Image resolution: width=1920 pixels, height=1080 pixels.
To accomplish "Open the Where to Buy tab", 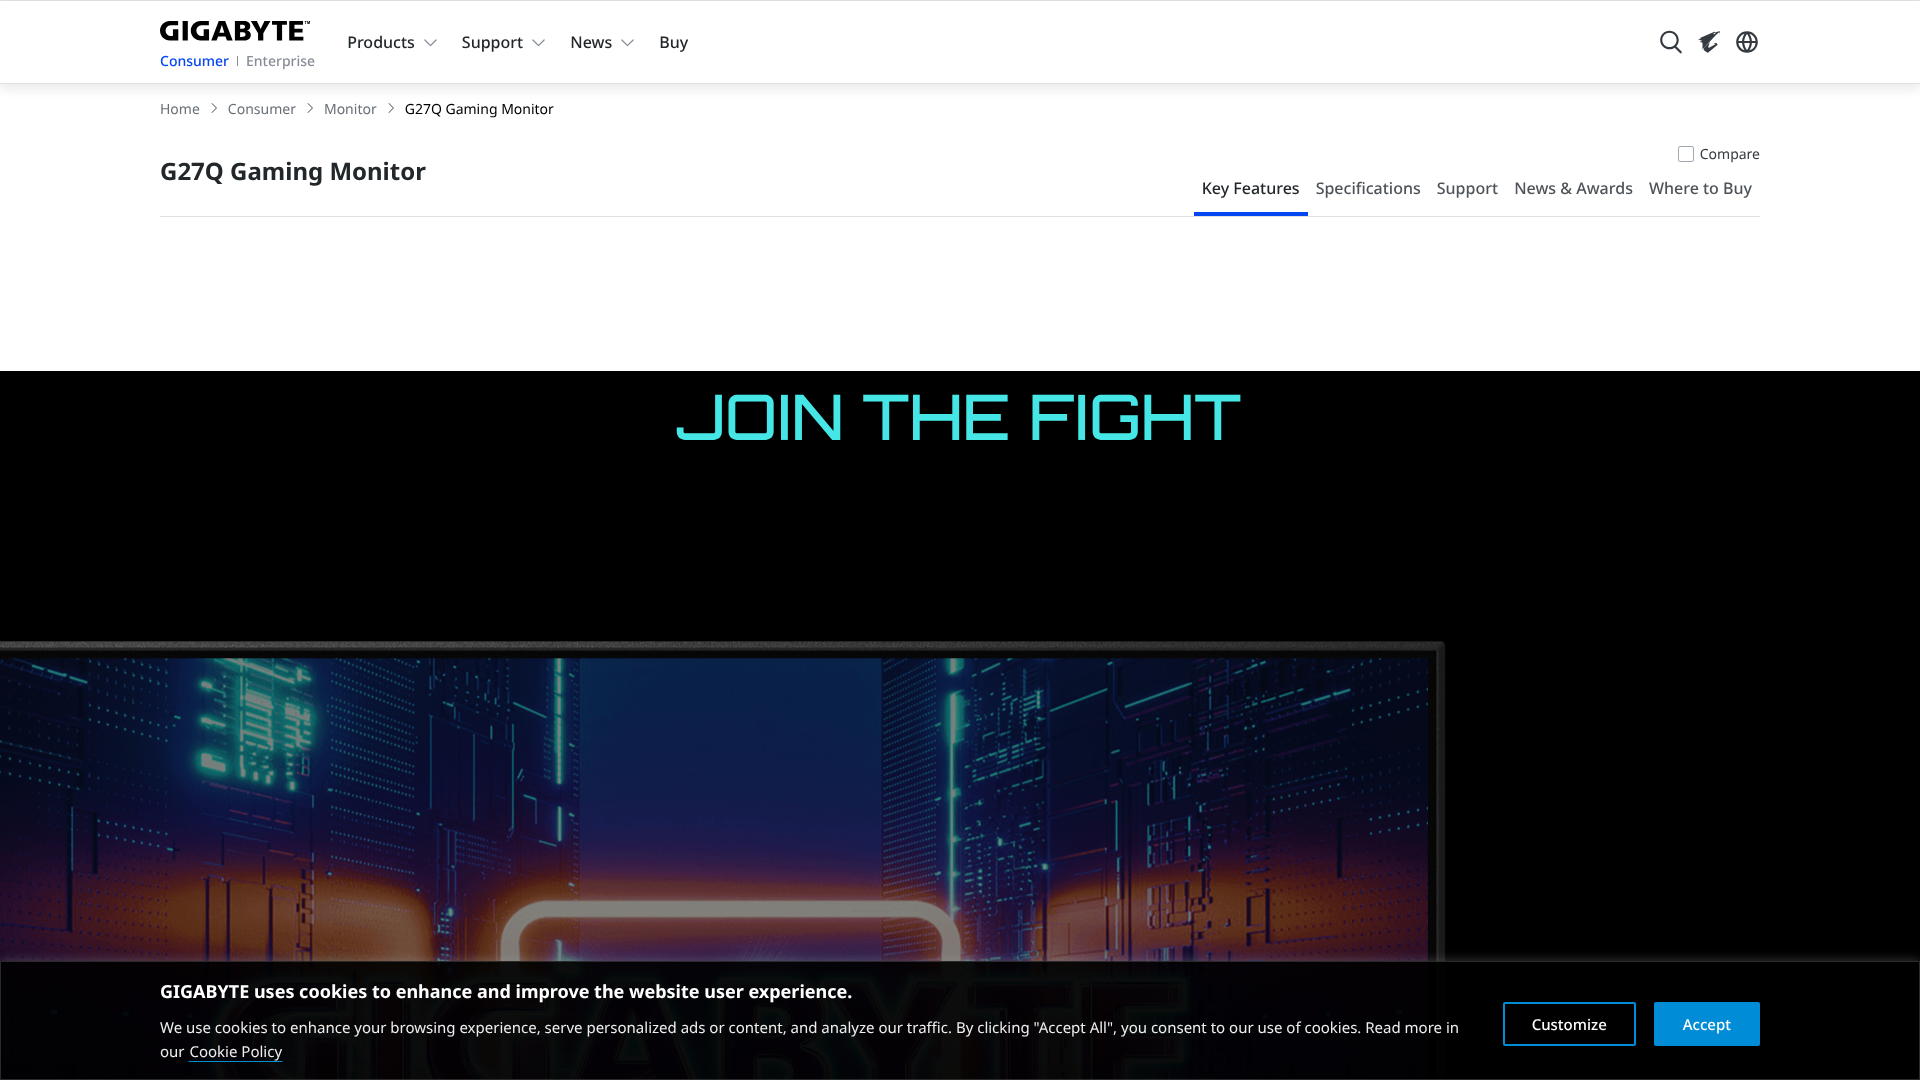I will click(x=1699, y=188).
